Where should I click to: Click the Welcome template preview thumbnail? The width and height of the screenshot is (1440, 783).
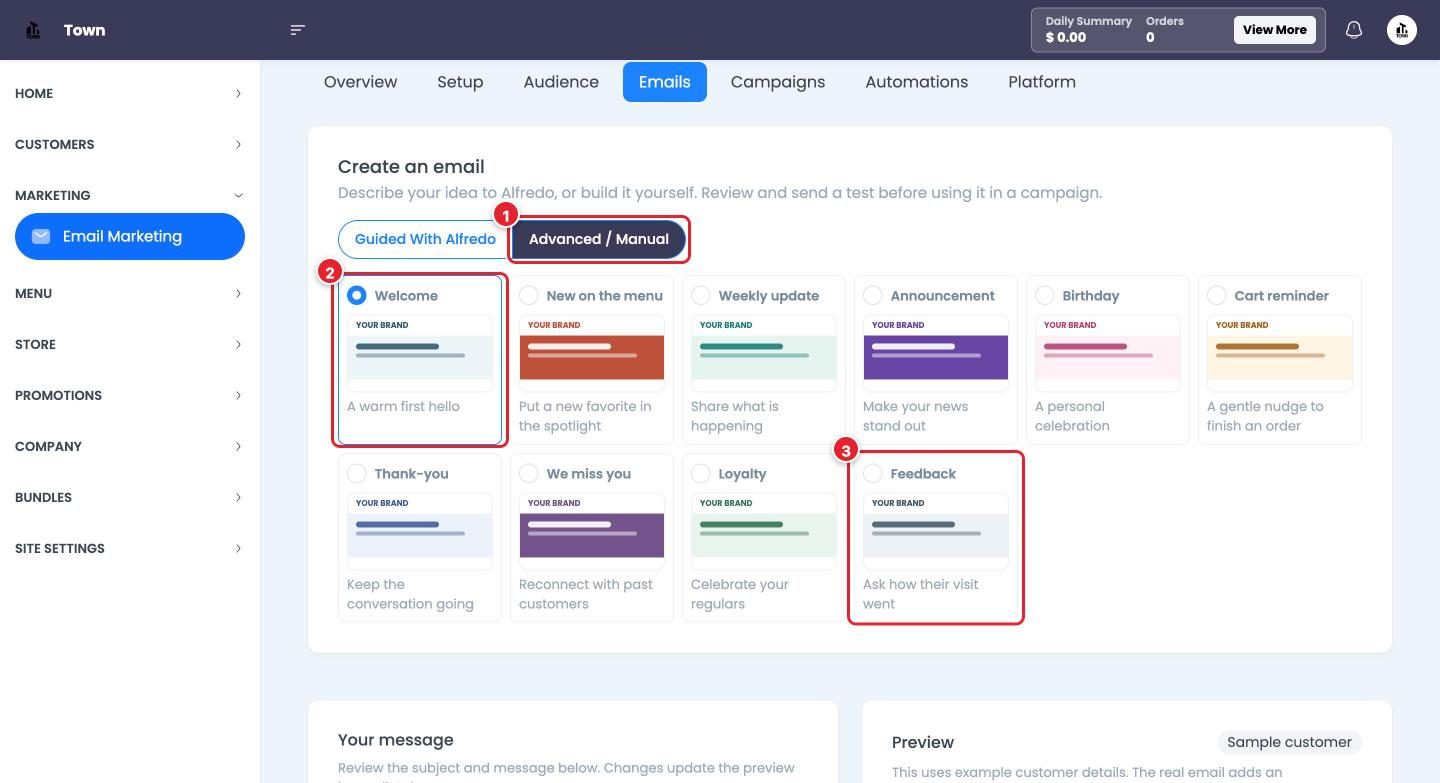(x=420, y=353)
